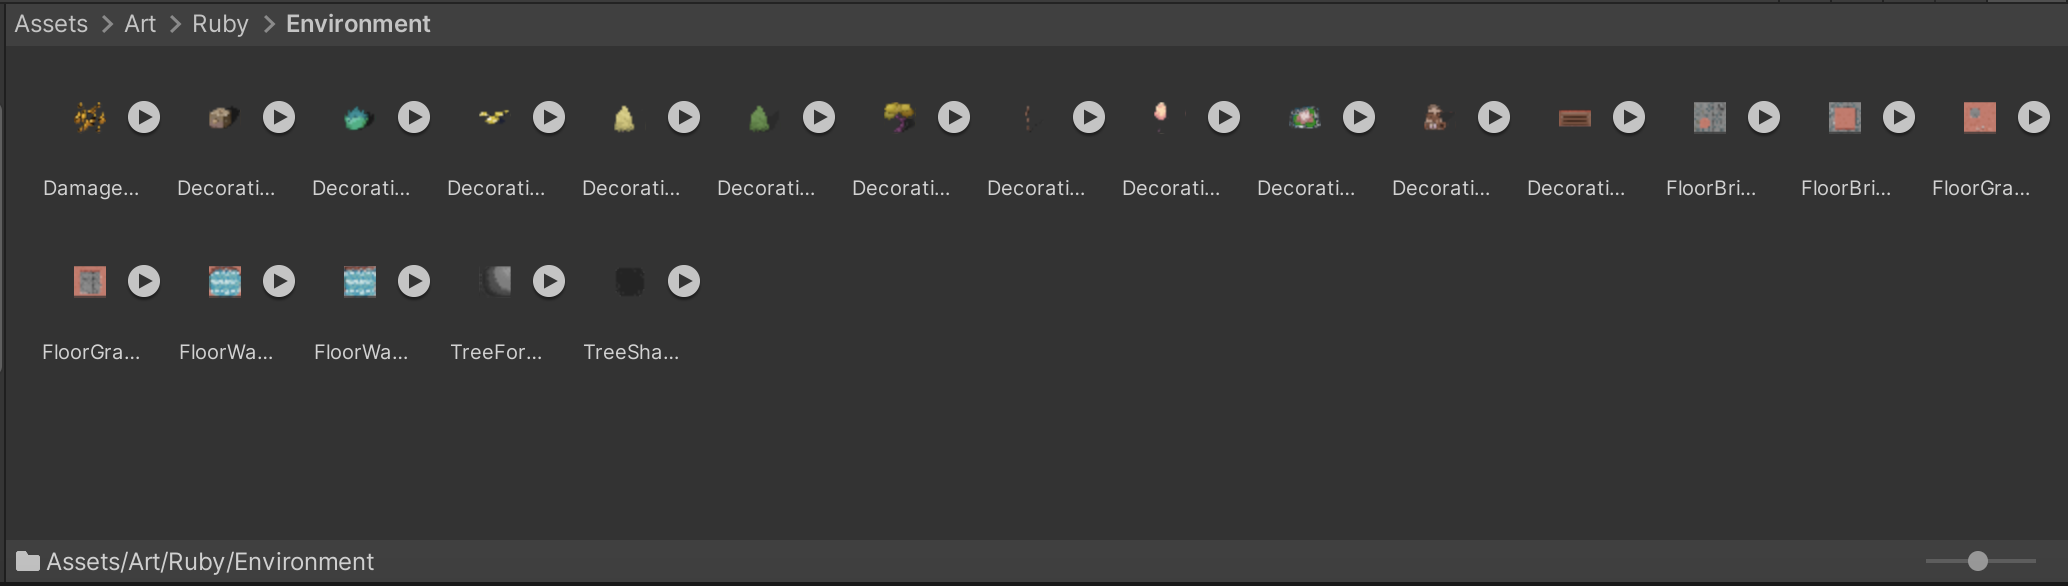The image size is (2068, 586).
Task: Open the Ruby folder breadcrumb
Action: [220, 24]
